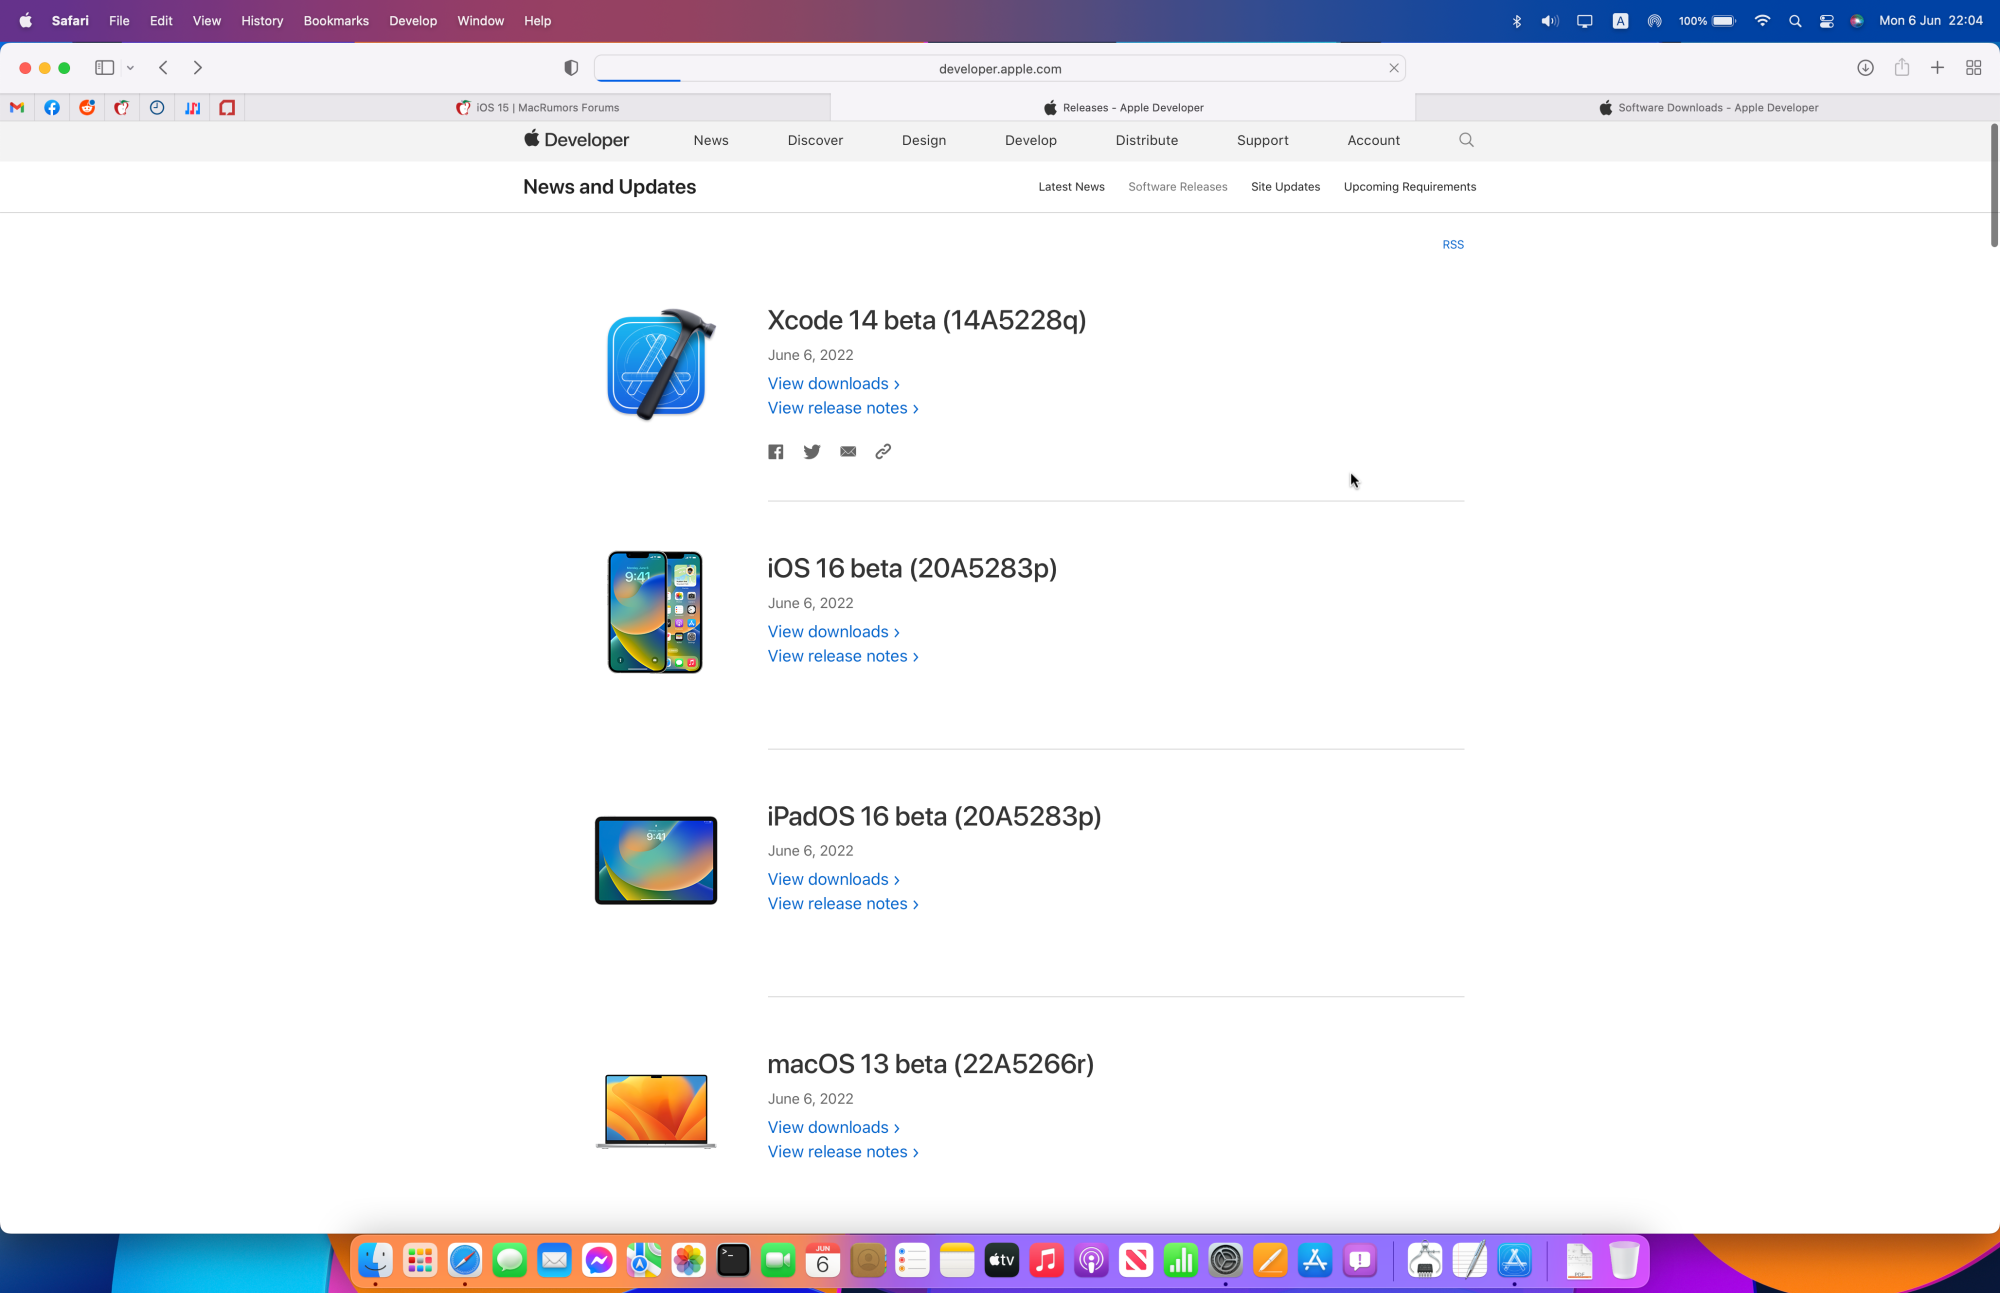
Task: Open the Distribute navigation item
Action: 1146,141
